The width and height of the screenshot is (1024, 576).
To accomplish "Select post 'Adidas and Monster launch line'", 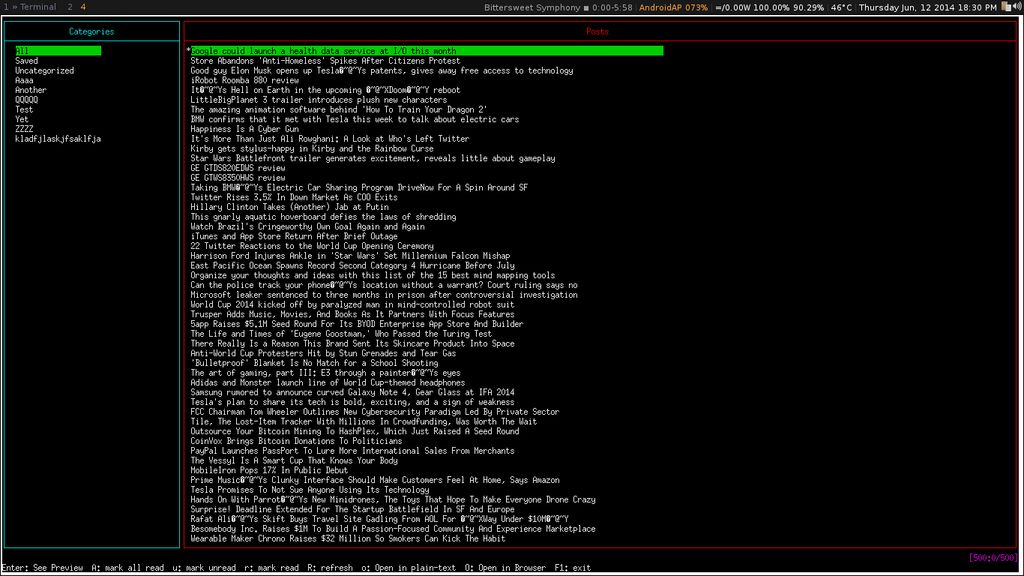I will pyautogui.click(x=328, y=383).
